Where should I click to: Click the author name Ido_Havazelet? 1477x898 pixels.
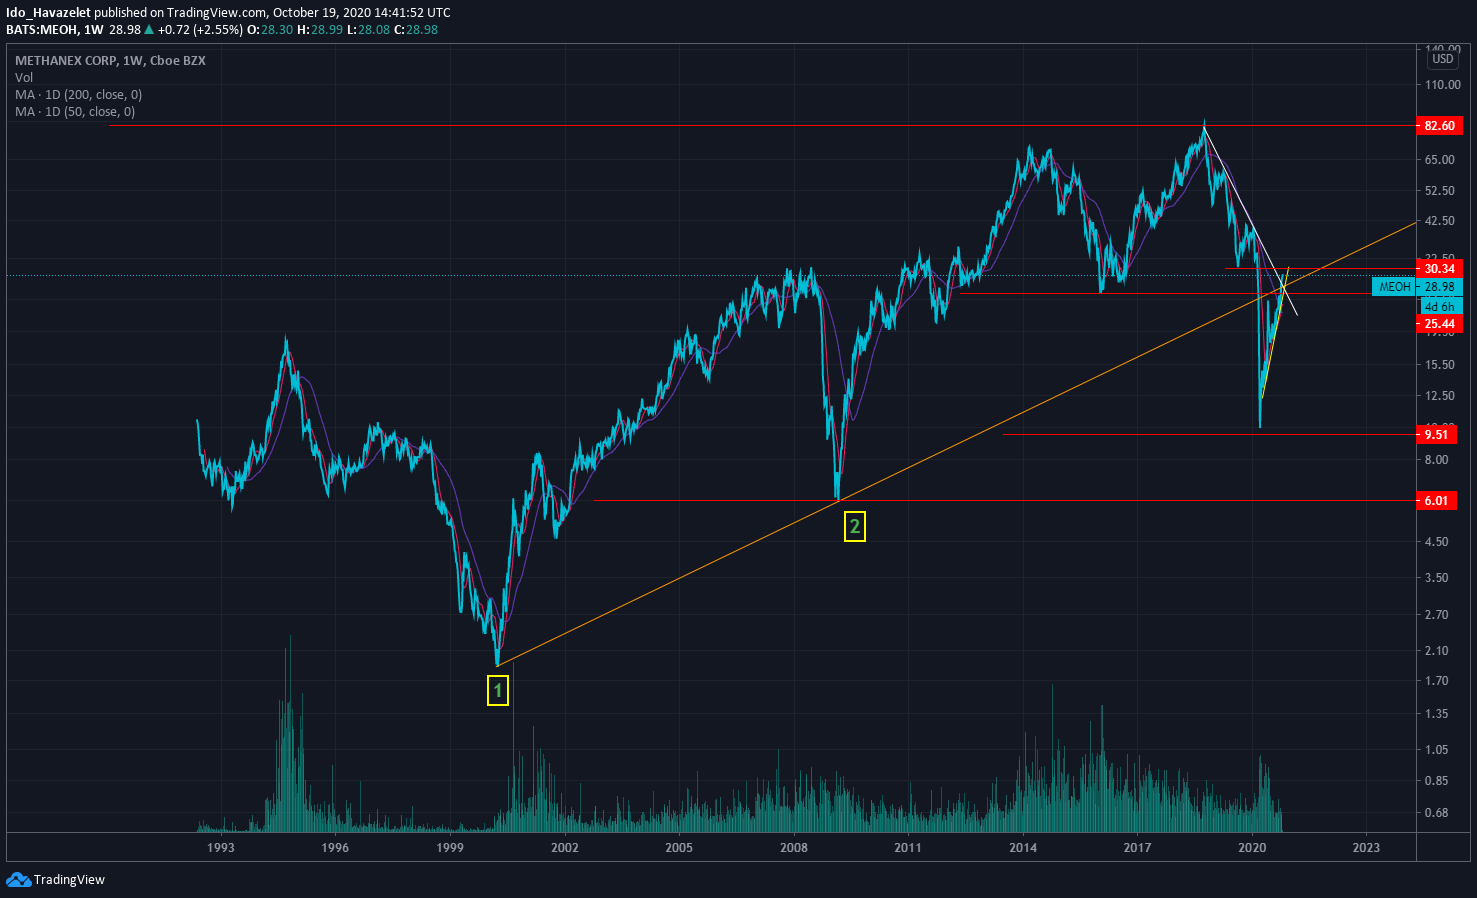pyautogui.click(x=49, y=13)
